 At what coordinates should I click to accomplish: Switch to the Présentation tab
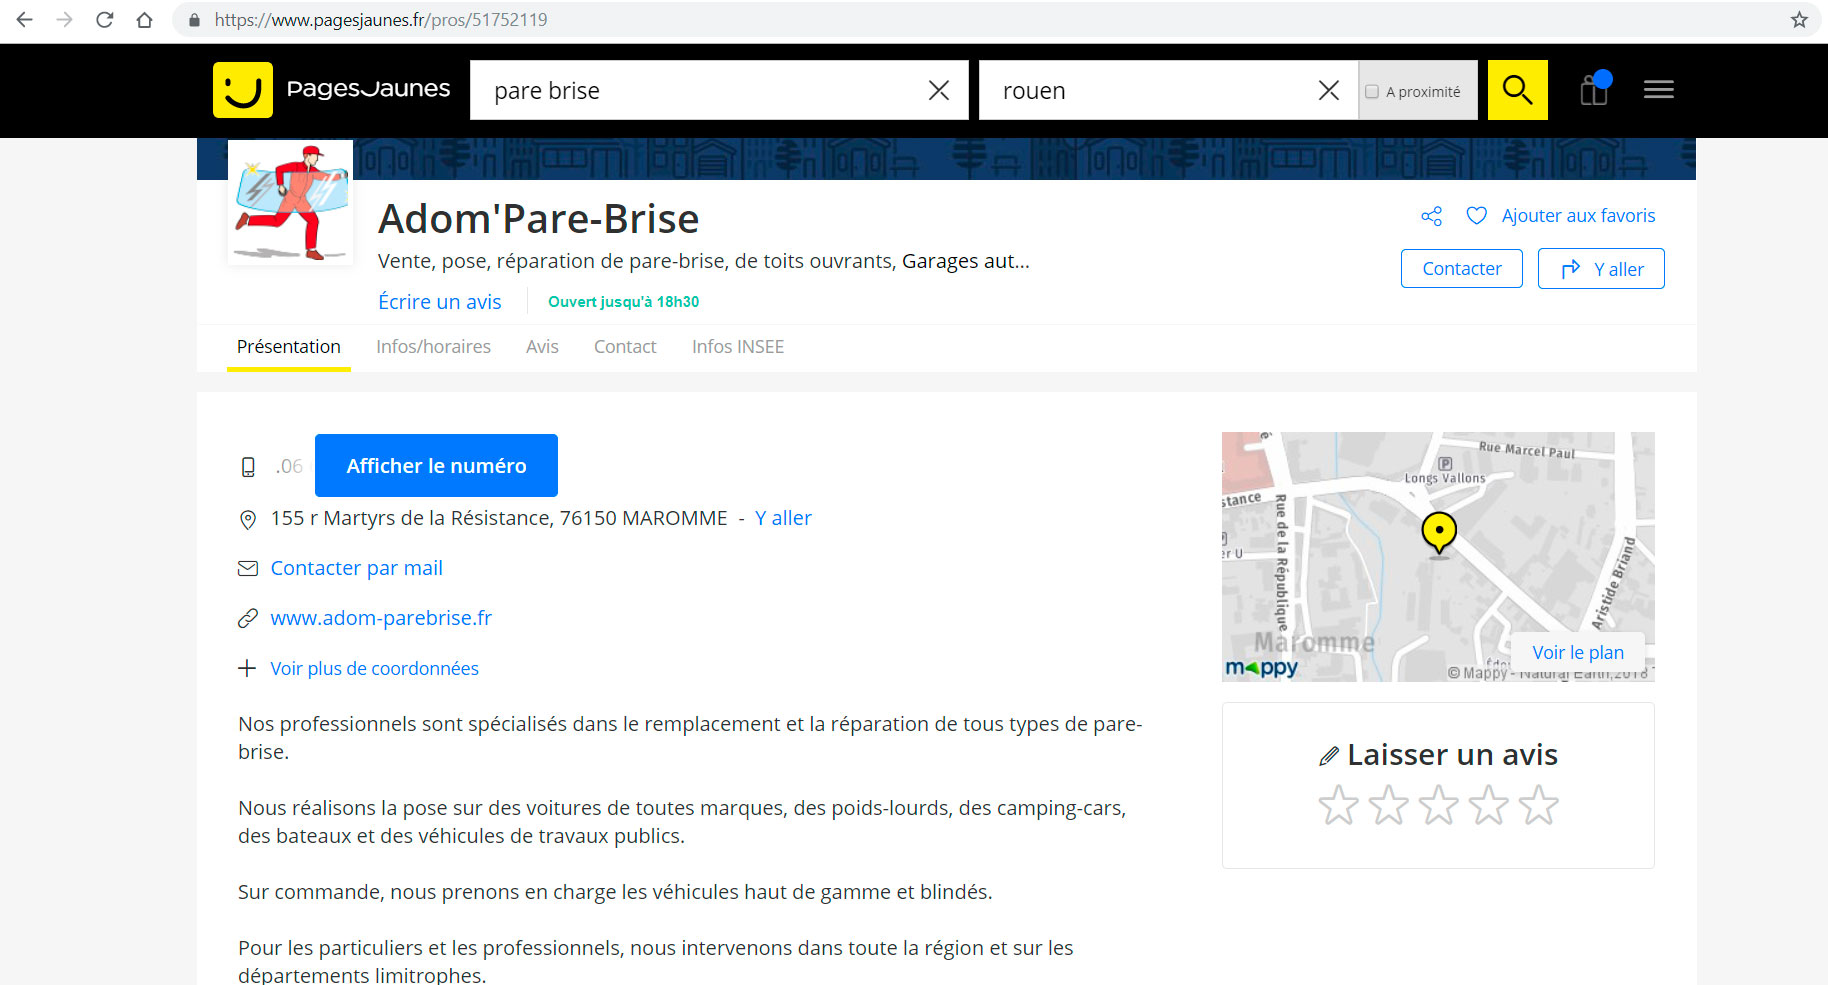[289, 347]
